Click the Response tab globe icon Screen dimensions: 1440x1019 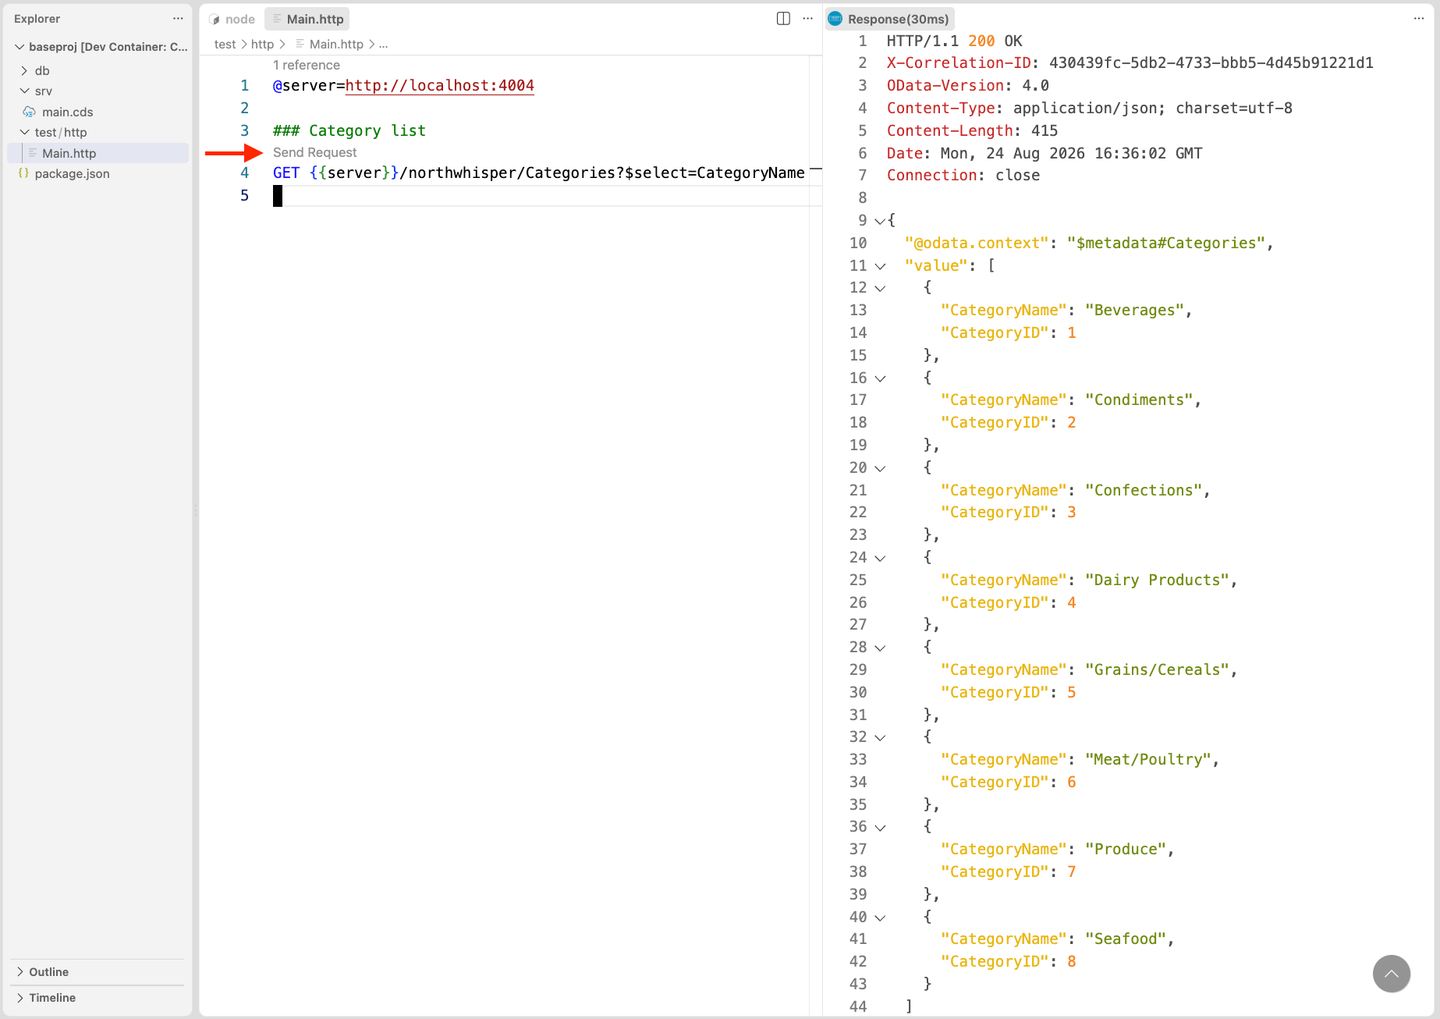point(836,19)
